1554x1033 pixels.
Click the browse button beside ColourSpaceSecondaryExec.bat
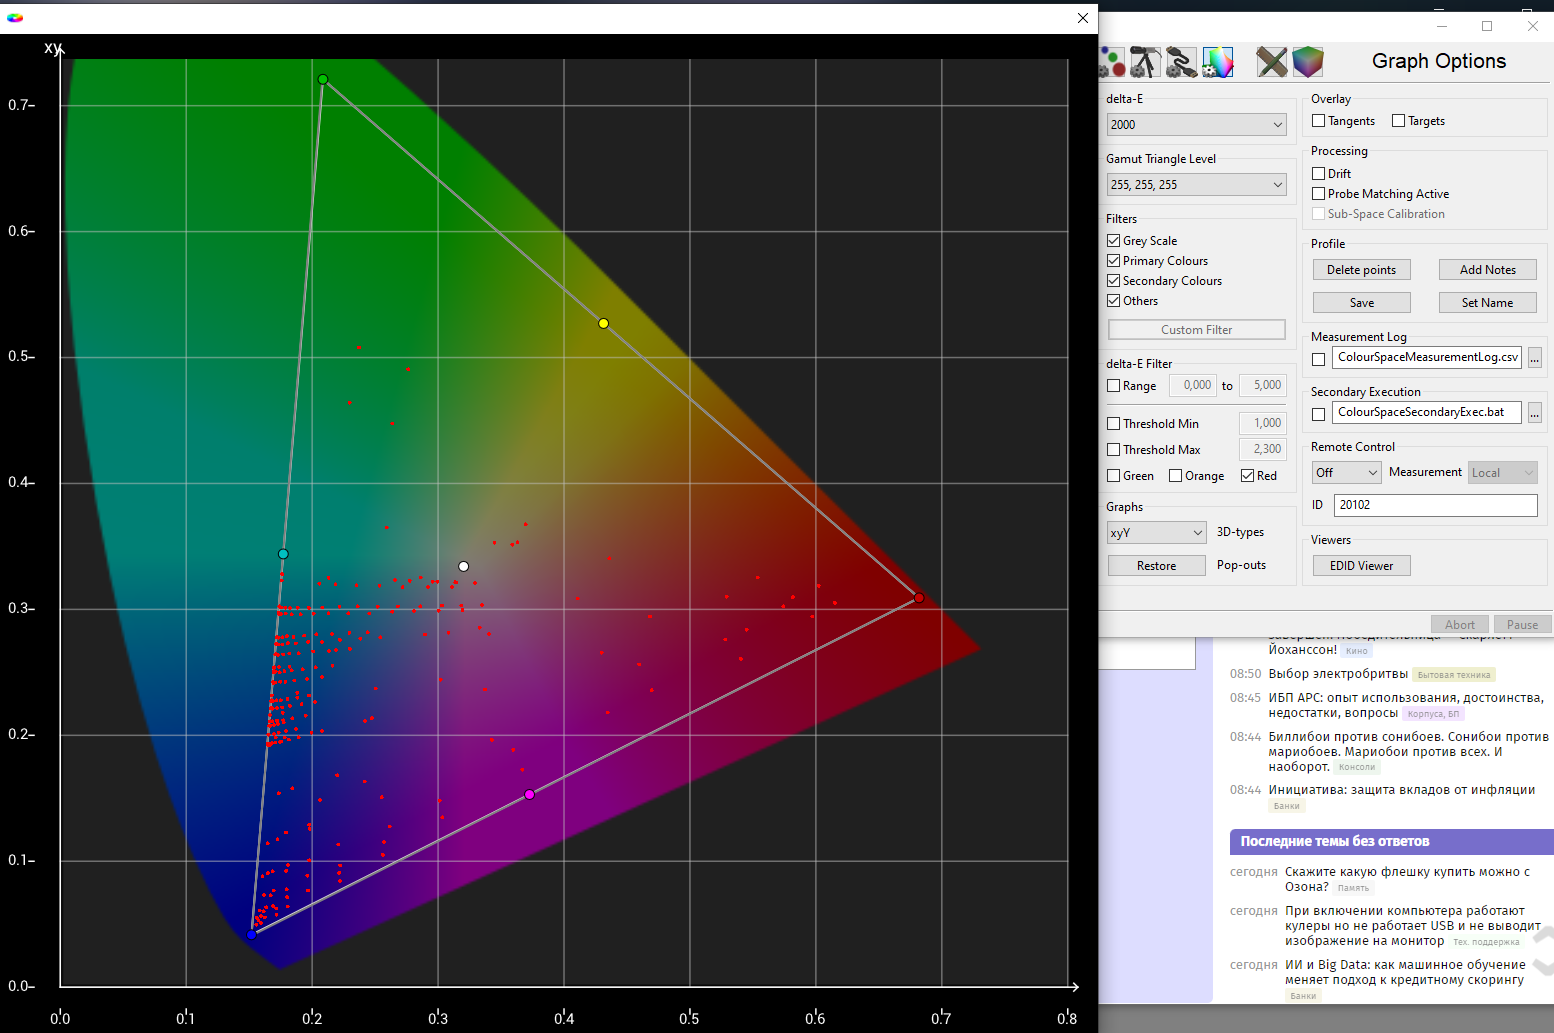tap(1534, 413)
